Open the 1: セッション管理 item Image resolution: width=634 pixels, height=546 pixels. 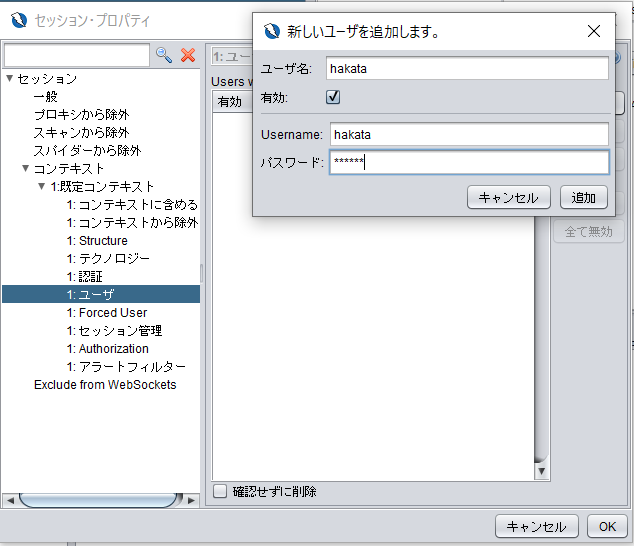[114, 330]
